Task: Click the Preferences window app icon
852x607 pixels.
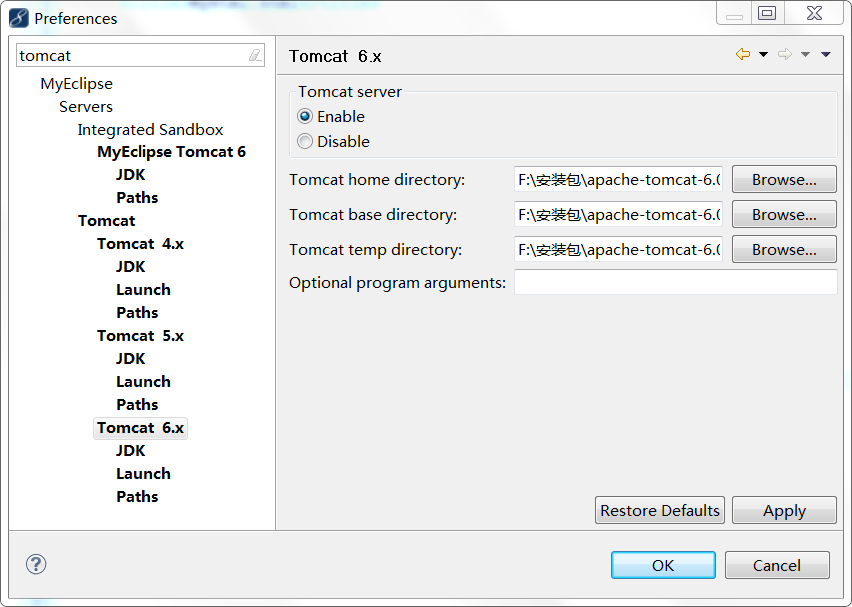Action: point(18,18)
